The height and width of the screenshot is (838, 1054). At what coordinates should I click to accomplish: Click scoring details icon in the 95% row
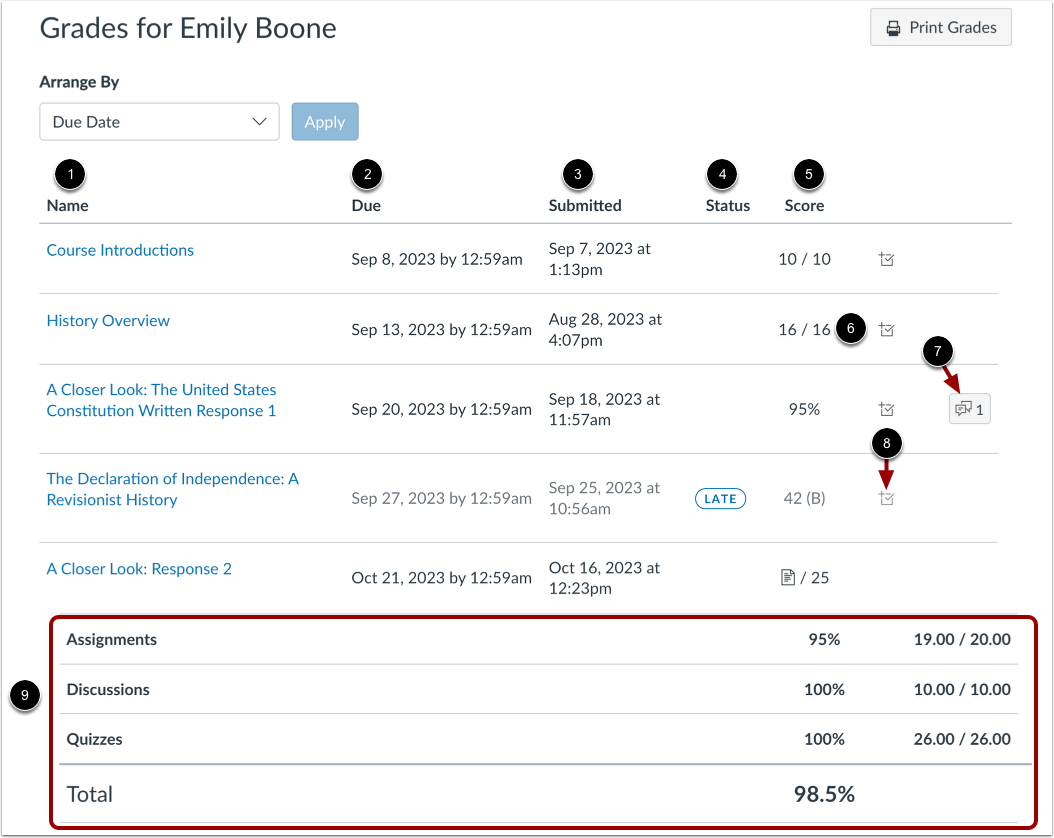887,409
